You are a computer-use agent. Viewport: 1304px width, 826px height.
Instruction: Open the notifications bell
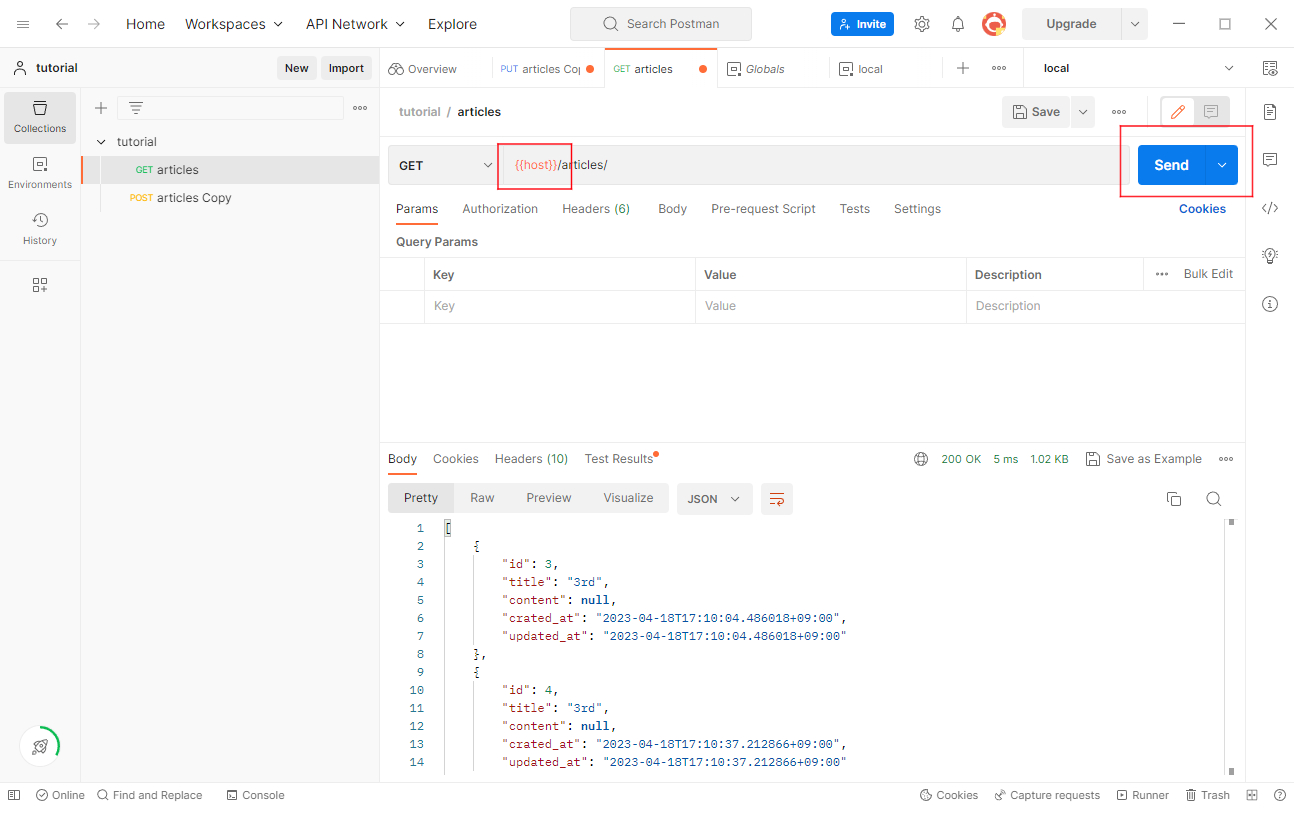[958, 24]
